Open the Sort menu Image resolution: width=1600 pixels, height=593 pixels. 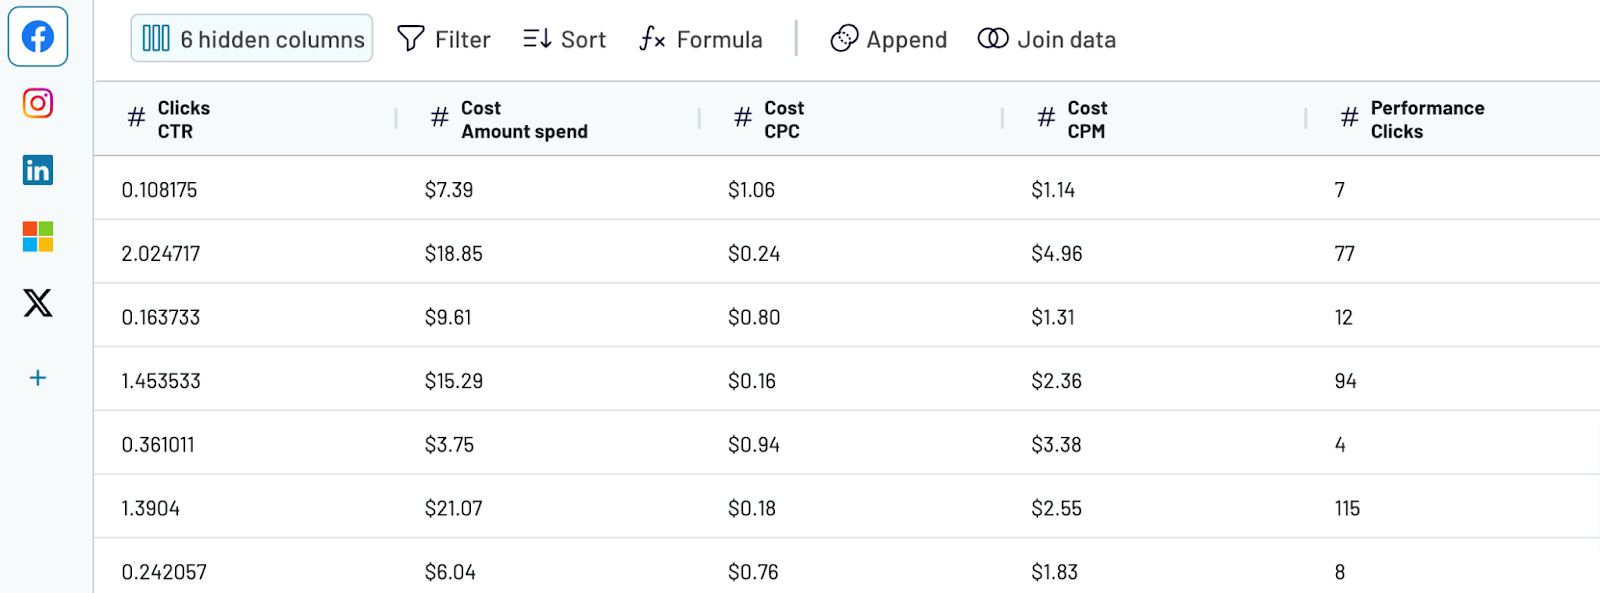coord(564,39)
